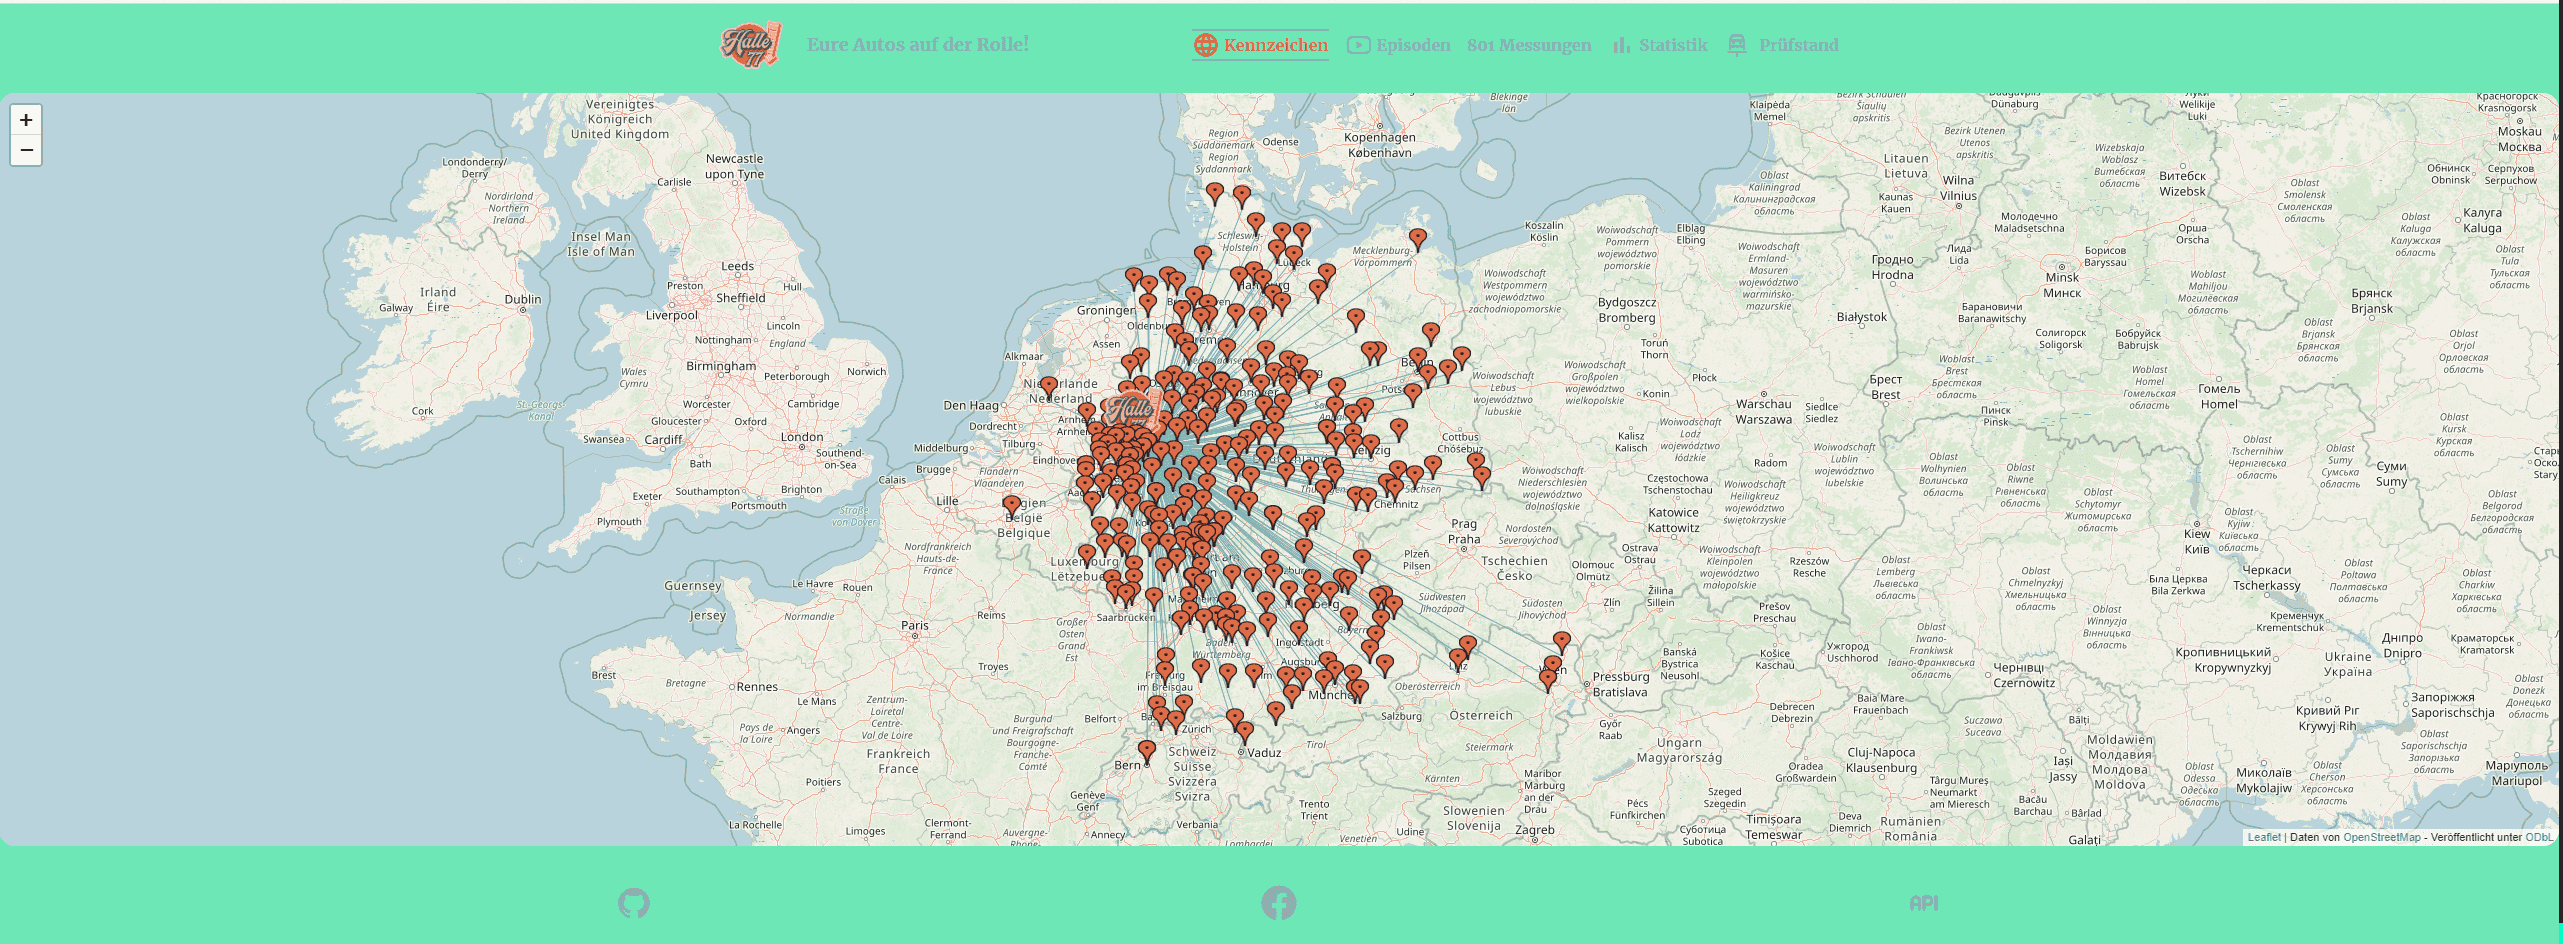Open the Prüfstand tab

click(x=1783, y=45)
